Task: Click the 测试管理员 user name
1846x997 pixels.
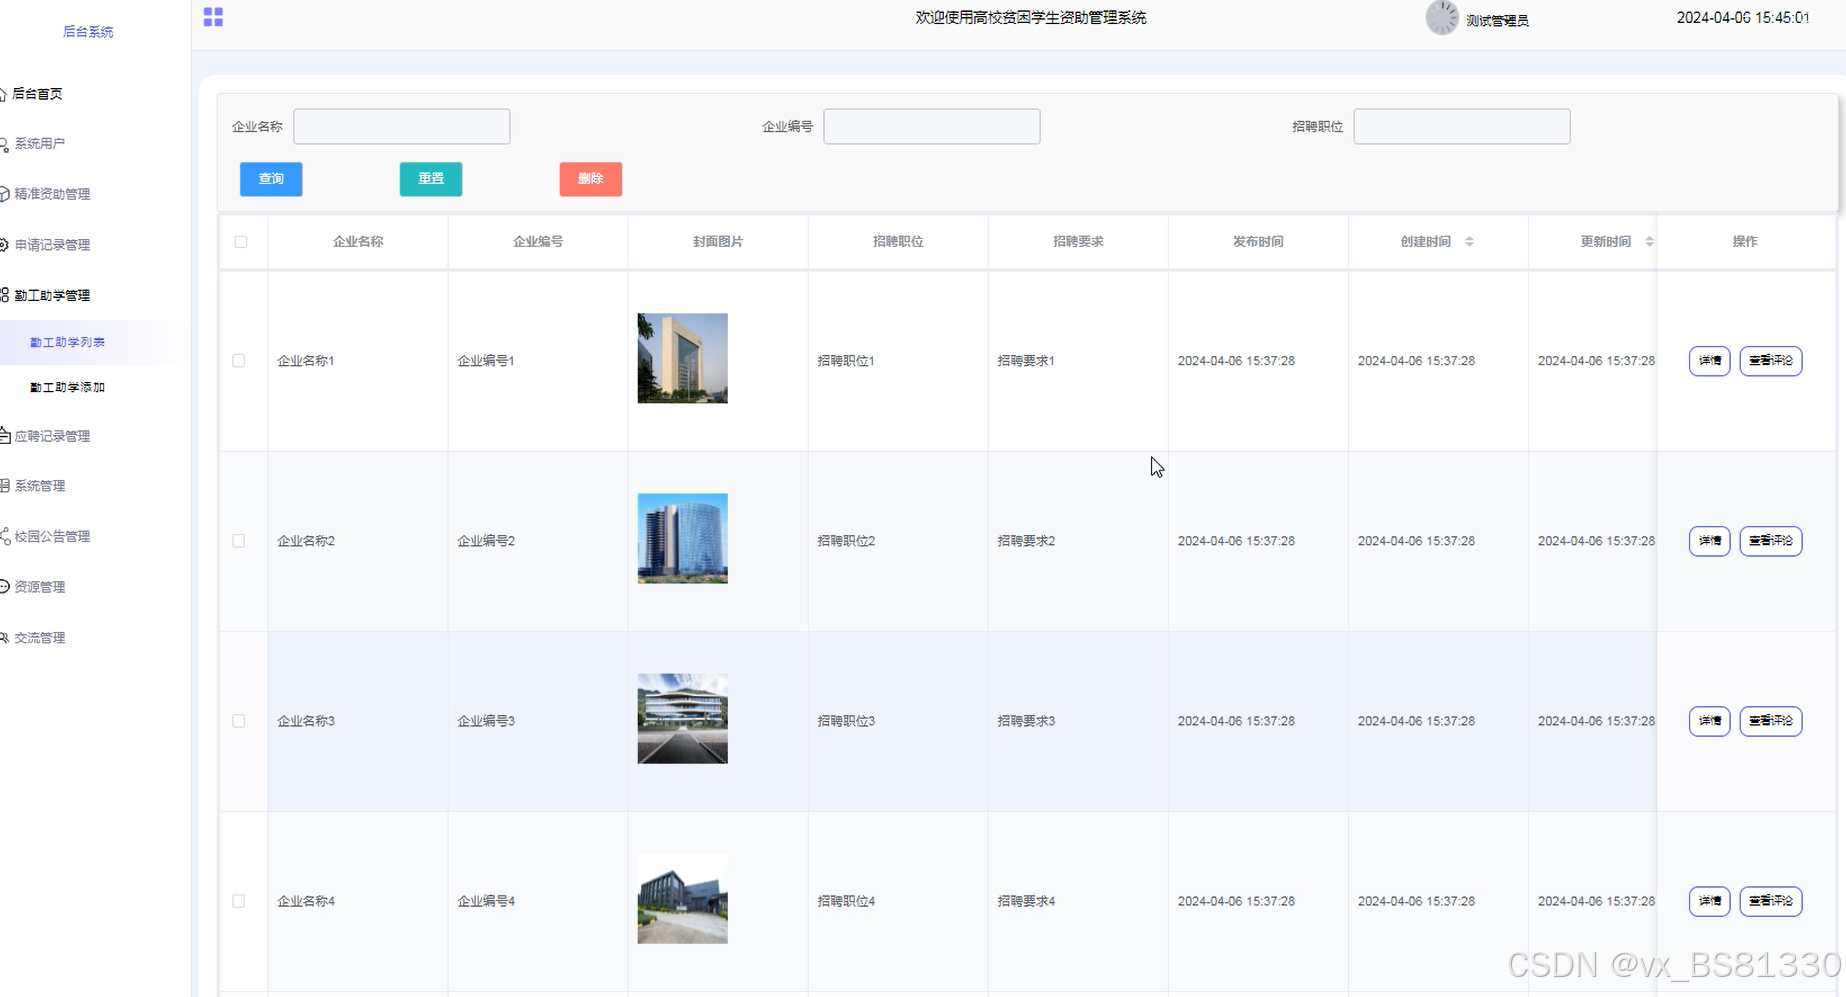Action: coord(1497,20)
